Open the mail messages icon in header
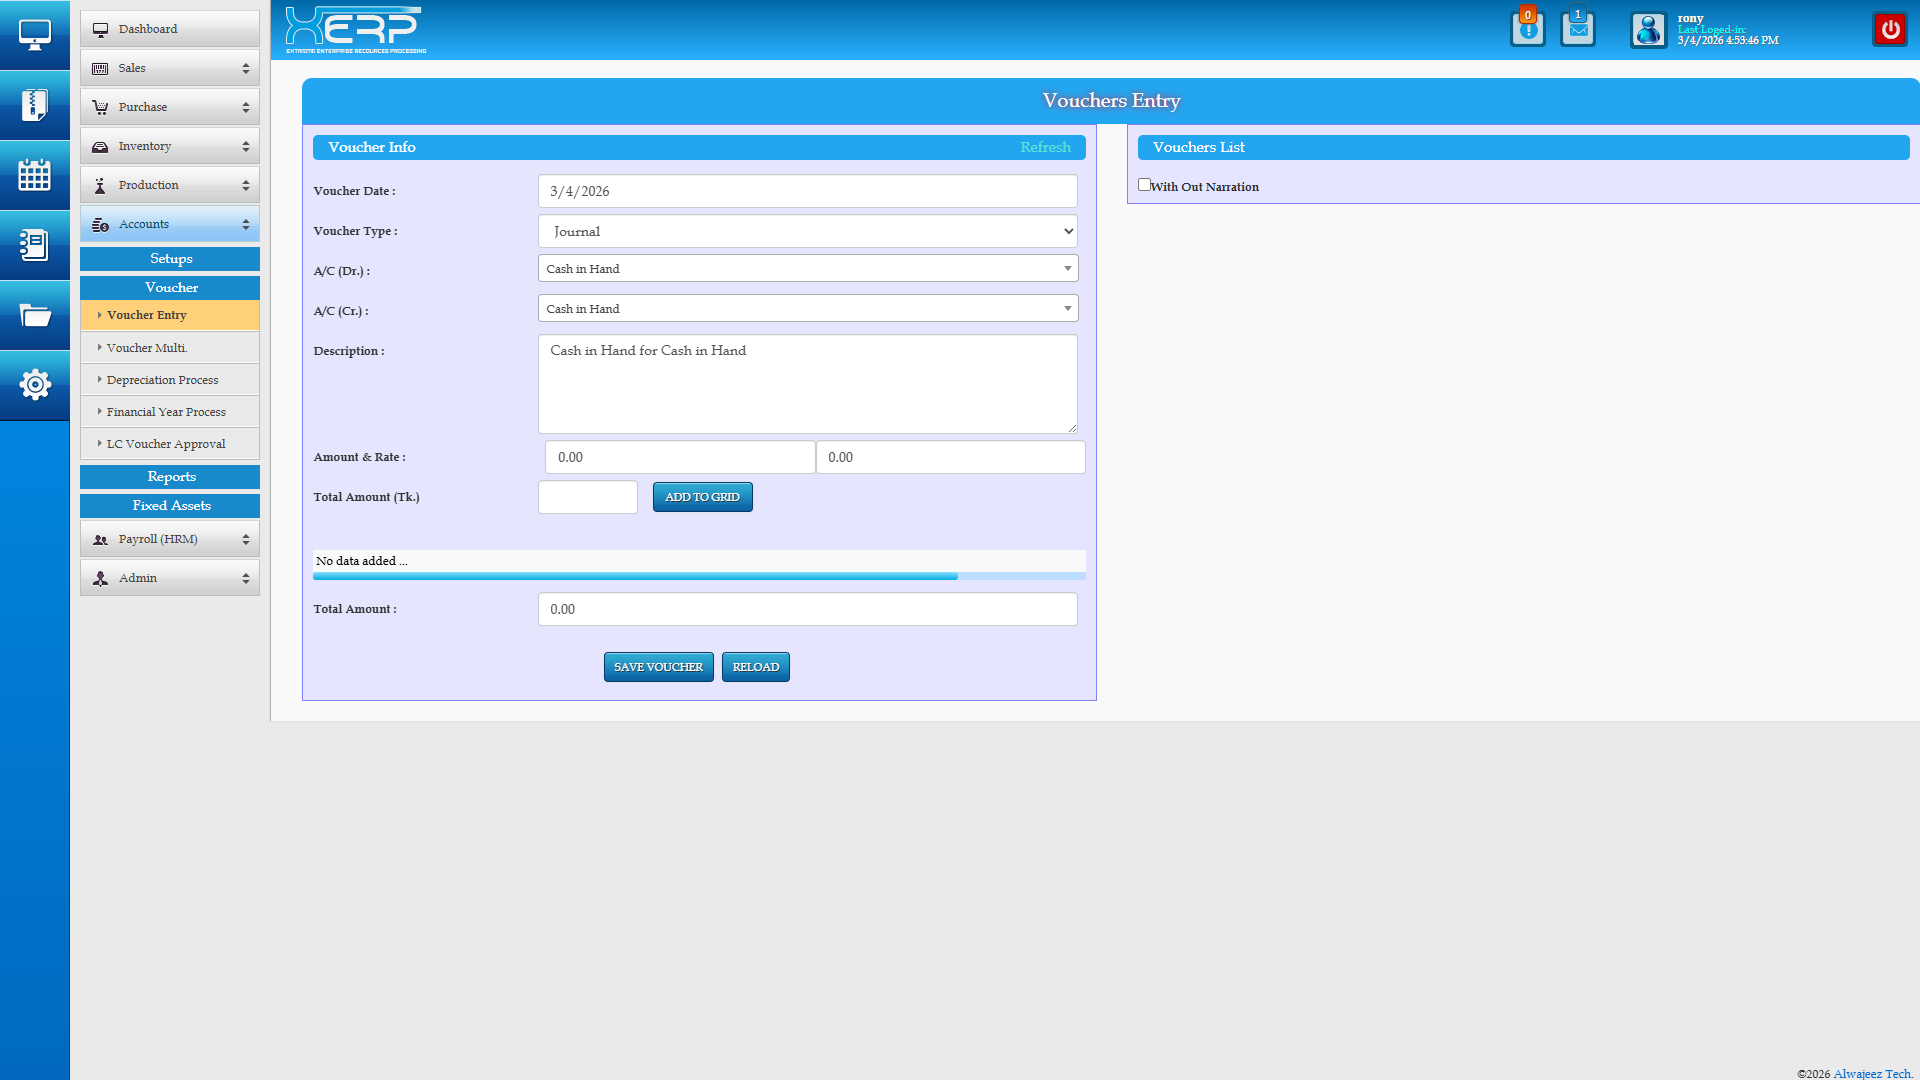 pos(1578,29)
